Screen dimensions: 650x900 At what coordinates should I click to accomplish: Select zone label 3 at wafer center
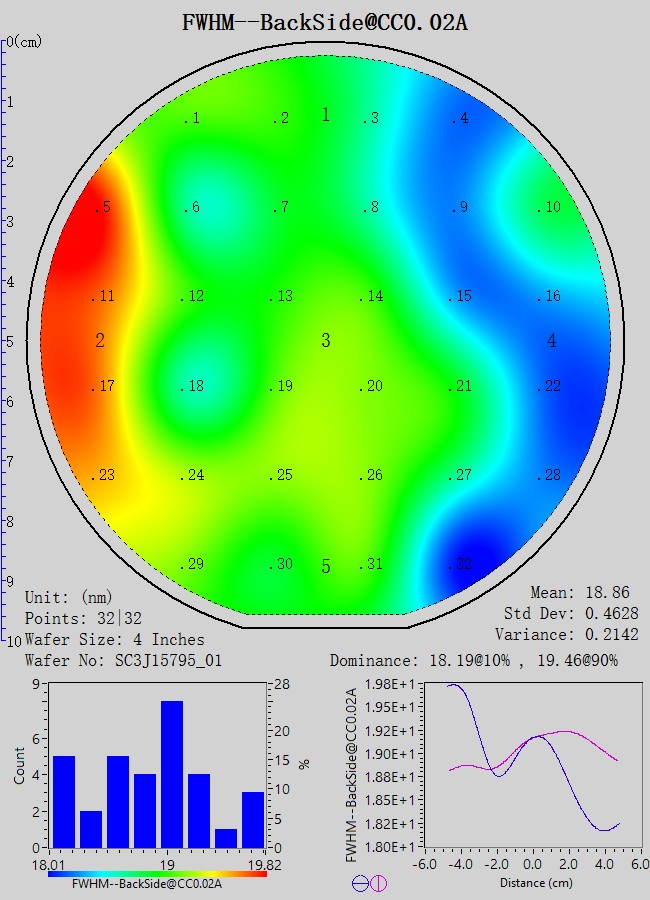coord(326,341)
